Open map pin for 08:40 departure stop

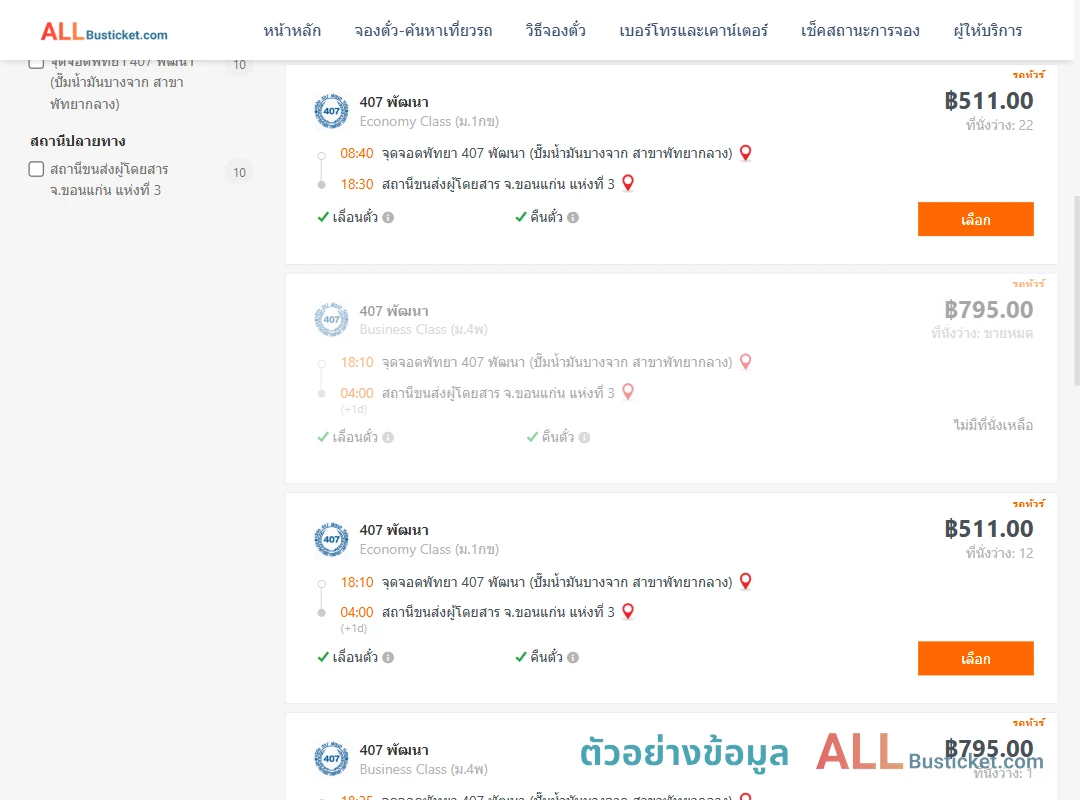tap(745, 153)
